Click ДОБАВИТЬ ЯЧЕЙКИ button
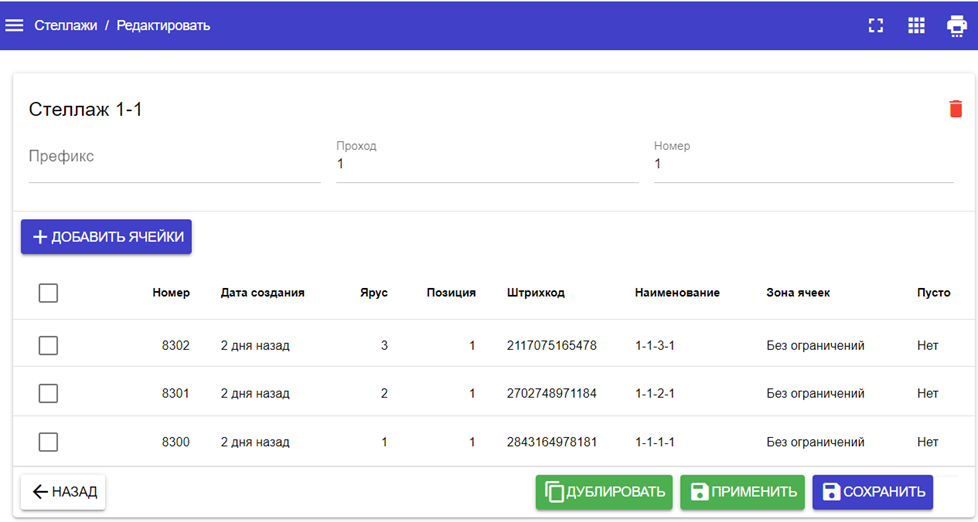Viewport: 978px width, 522px height. [106, 237]
